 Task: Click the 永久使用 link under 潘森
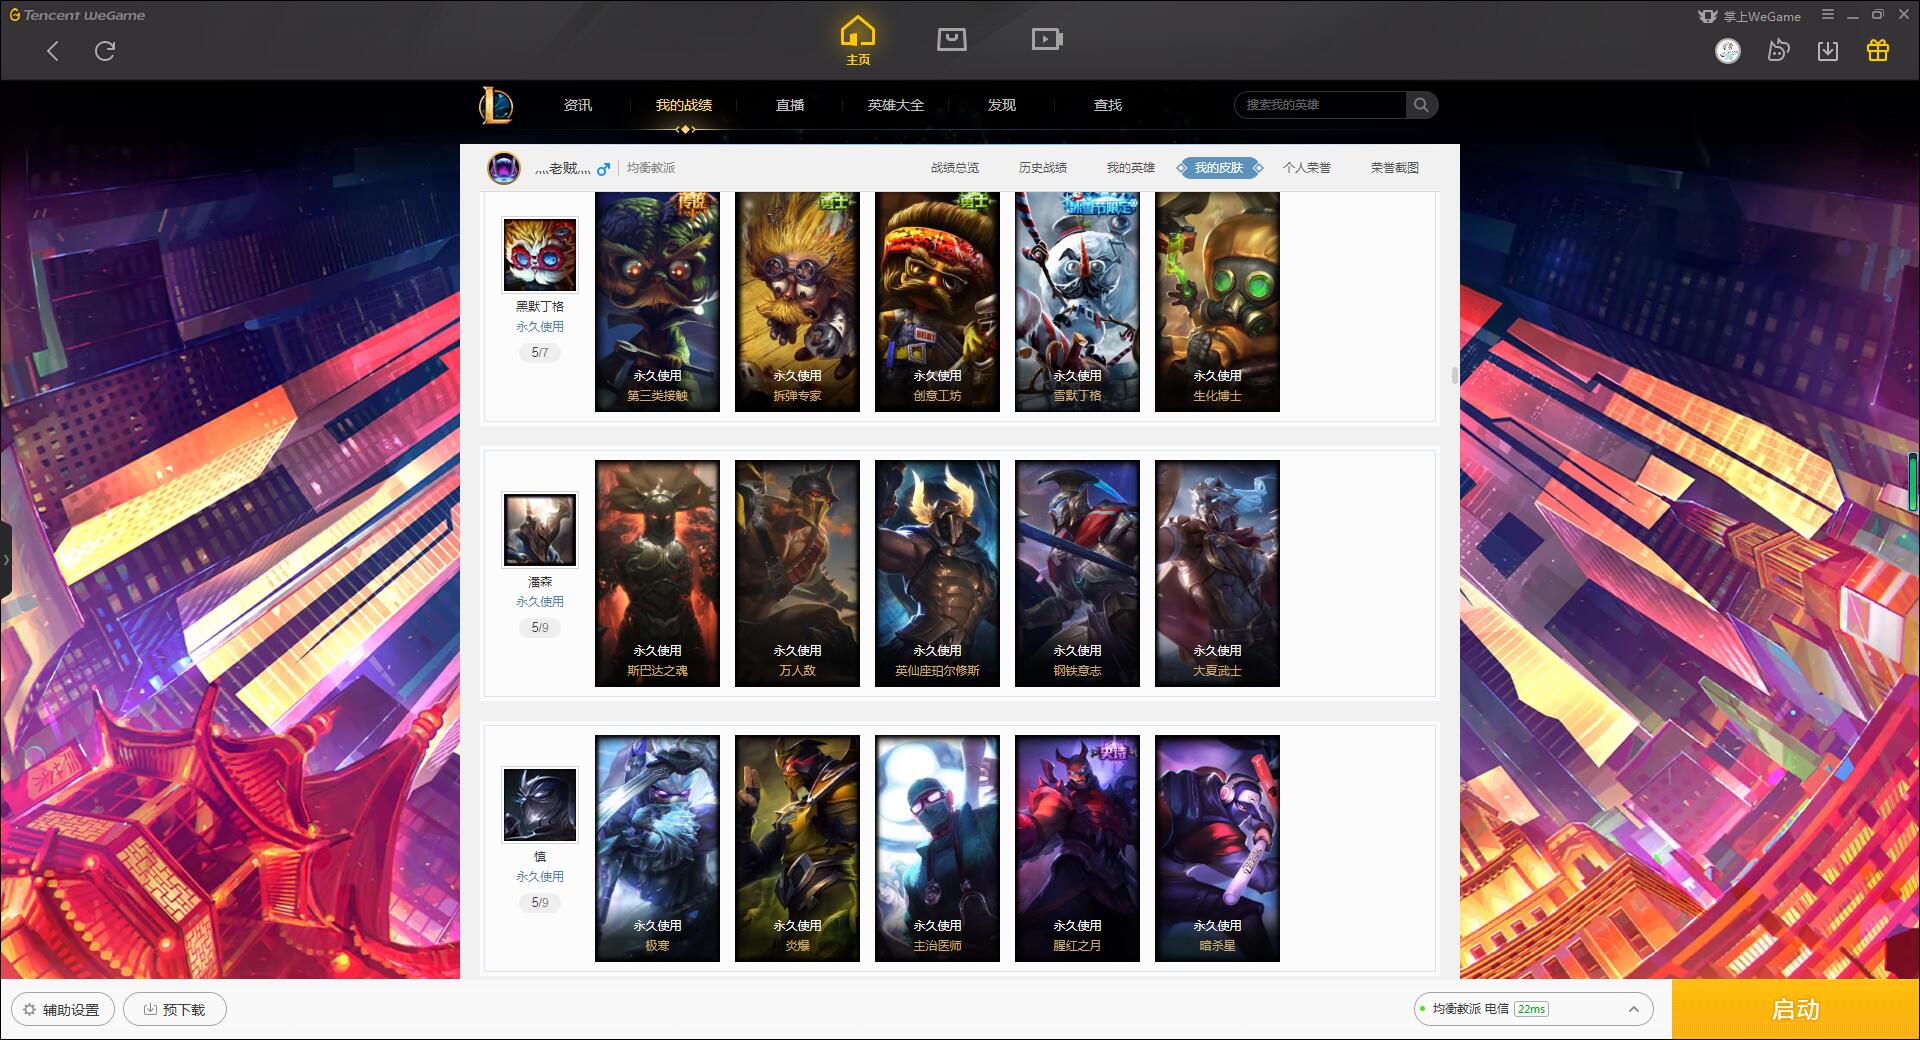pyautogui.click(x=540, y=602)
